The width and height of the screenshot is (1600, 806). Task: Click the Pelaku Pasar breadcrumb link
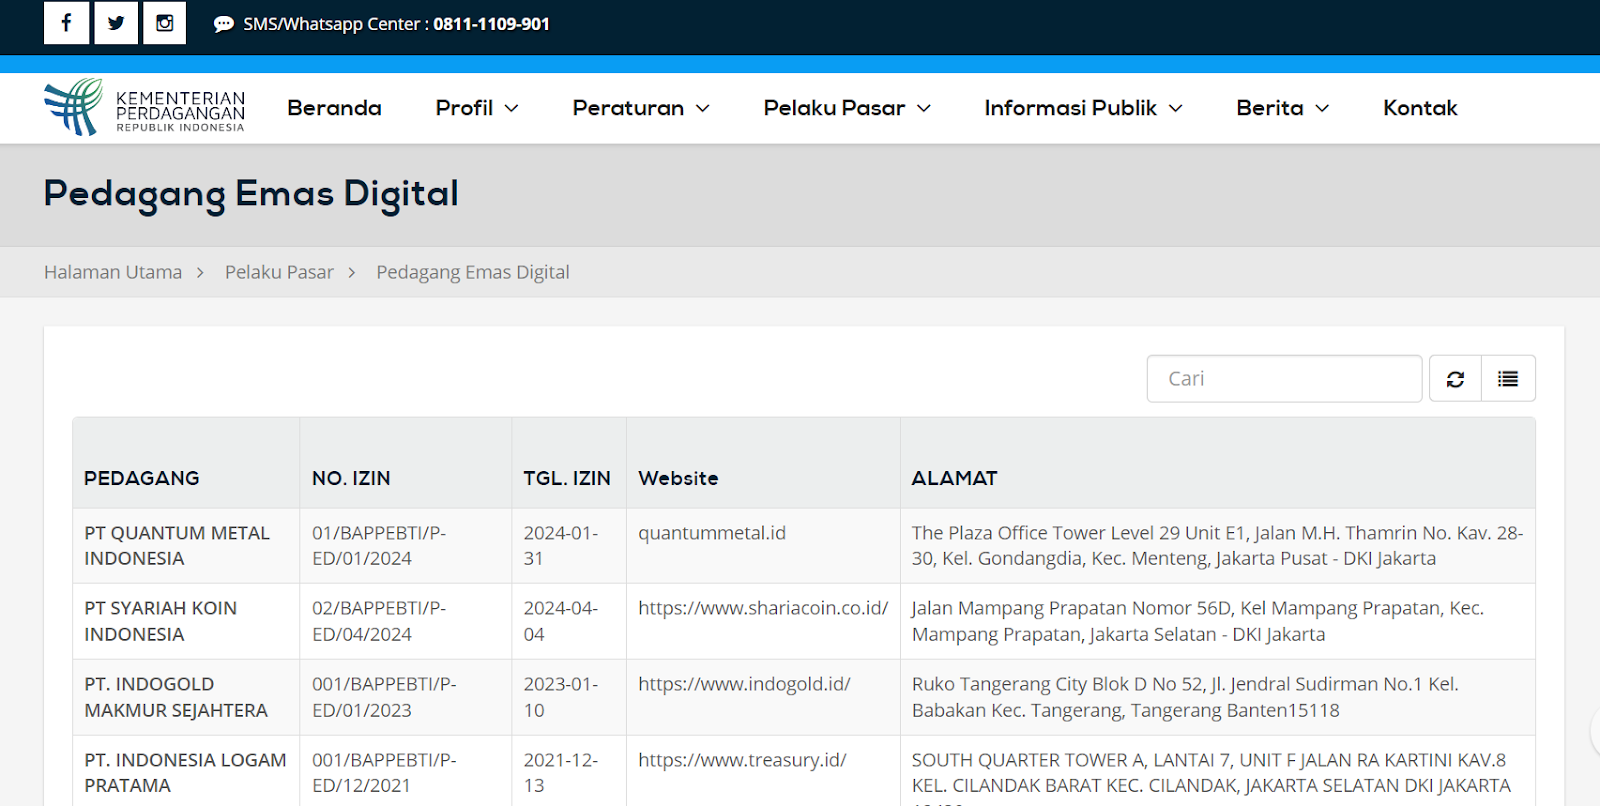pos(279,272)
